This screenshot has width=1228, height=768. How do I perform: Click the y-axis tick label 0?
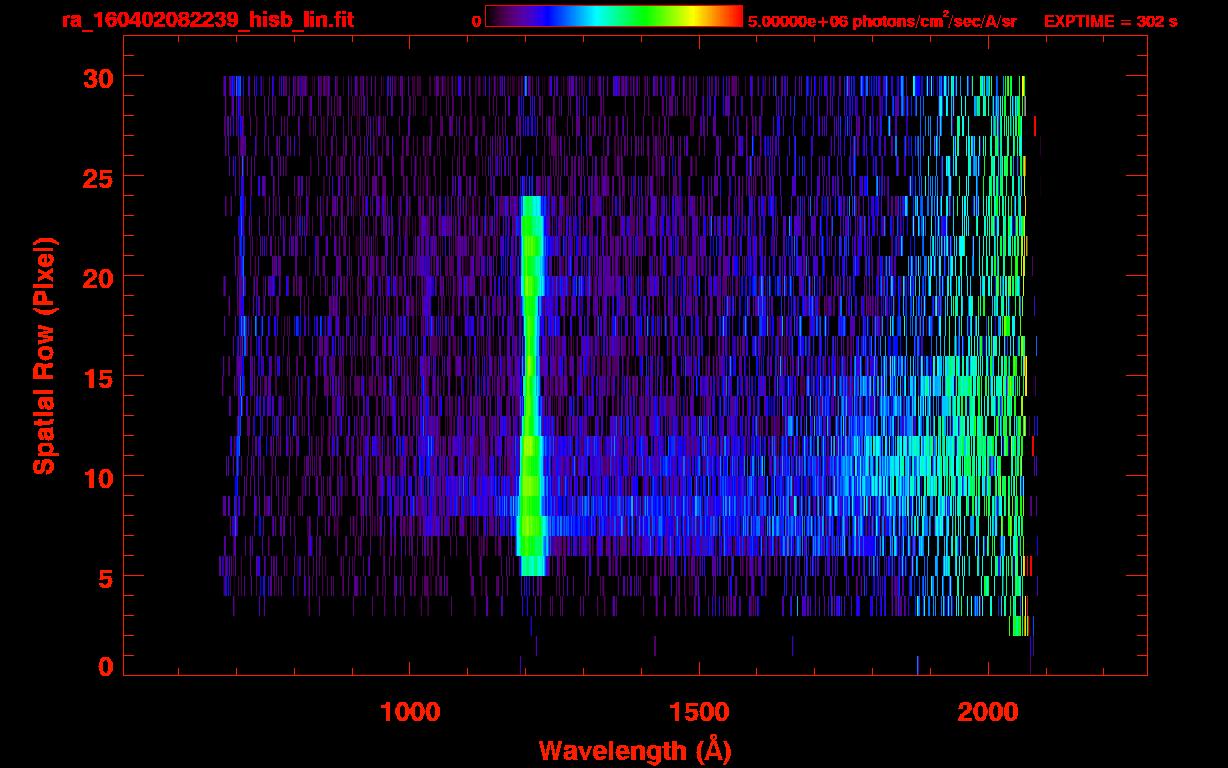click(x=106, y=667)
